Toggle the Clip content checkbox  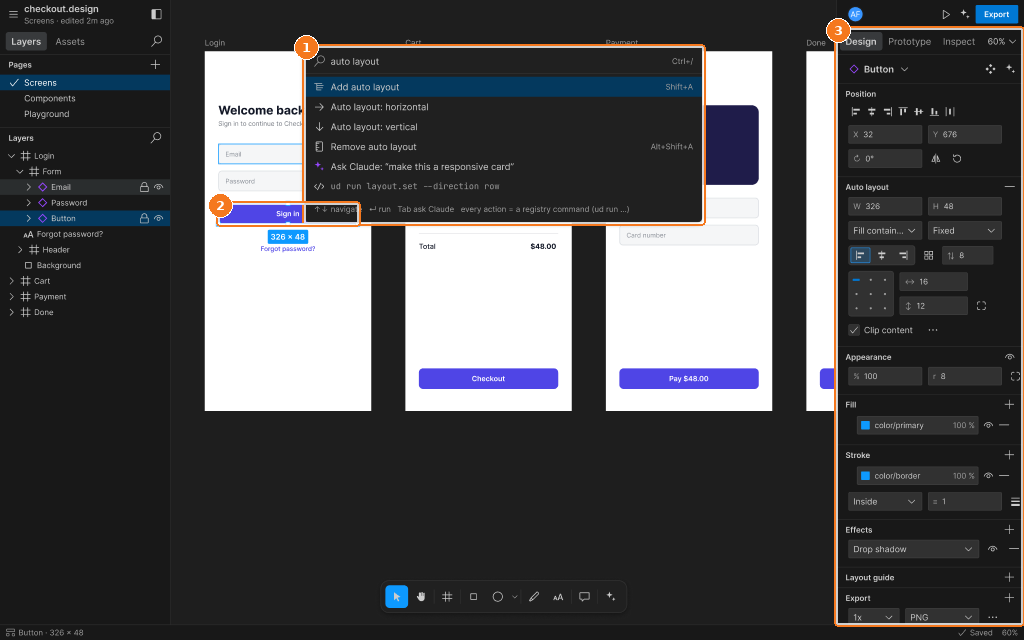point(854,330)
